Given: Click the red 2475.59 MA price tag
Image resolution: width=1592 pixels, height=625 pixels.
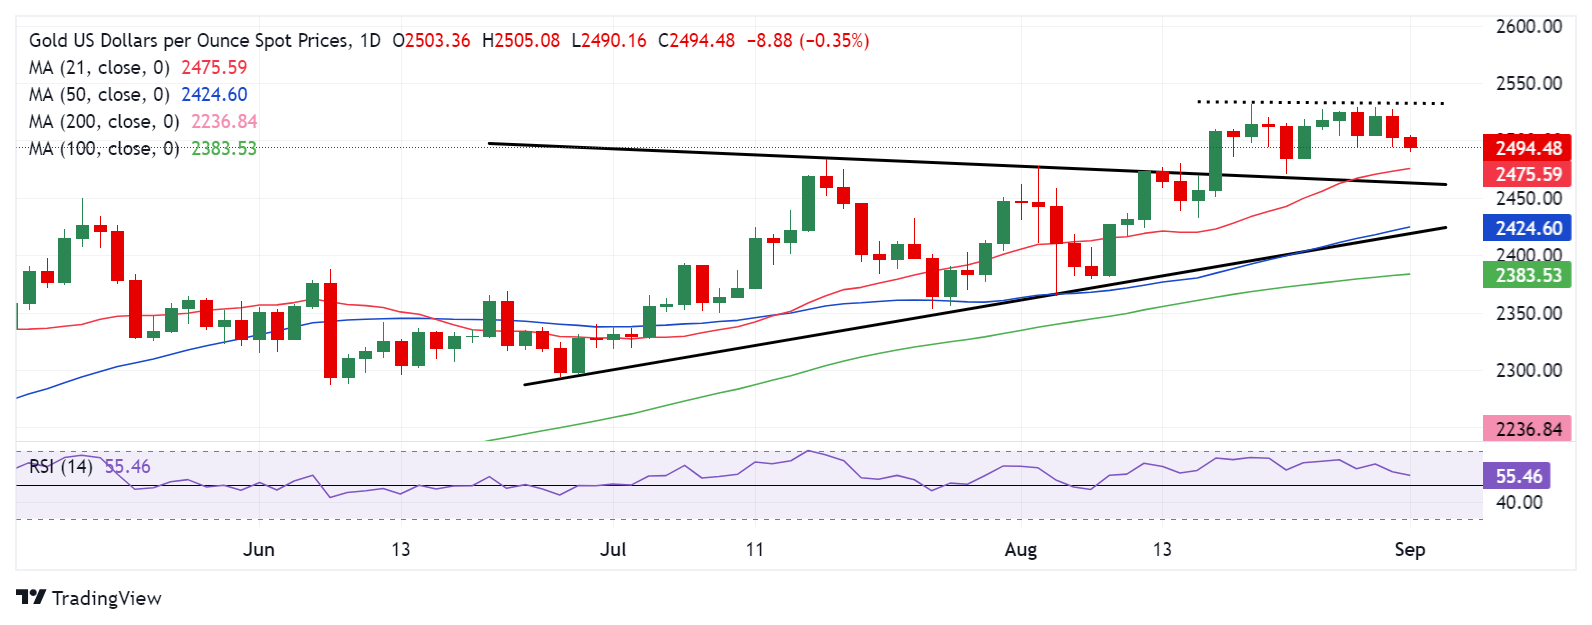Looking at the screenshot, I should pyautogui.click(x=1527, y=174).
